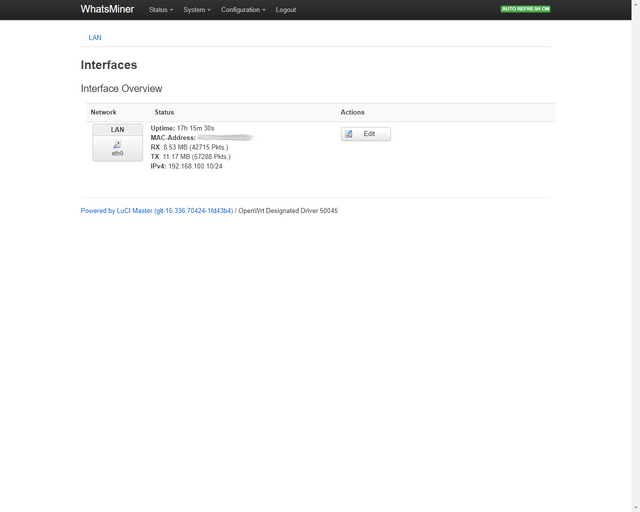
Task: Click the RX 8.53 MB value
Action: [196, 147]
